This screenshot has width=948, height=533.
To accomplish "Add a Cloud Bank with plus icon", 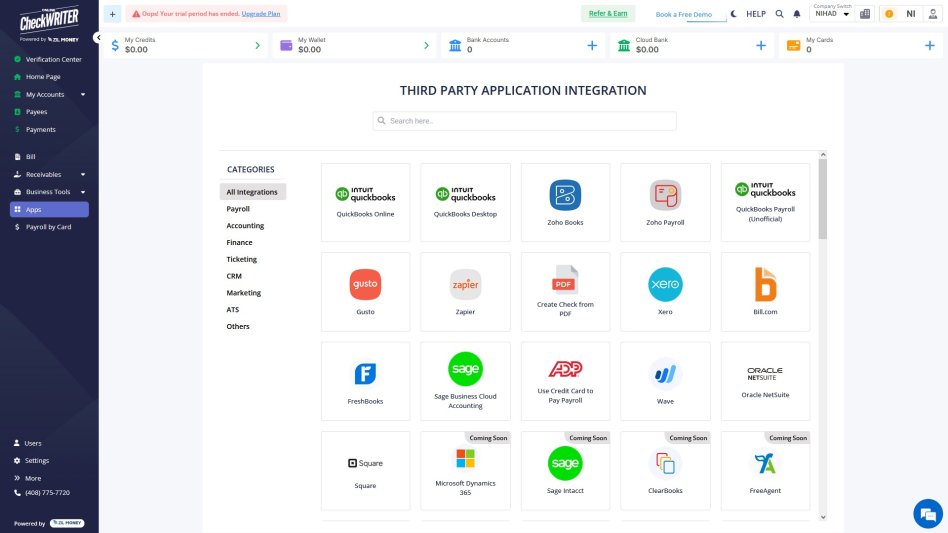I will [761, 45].
